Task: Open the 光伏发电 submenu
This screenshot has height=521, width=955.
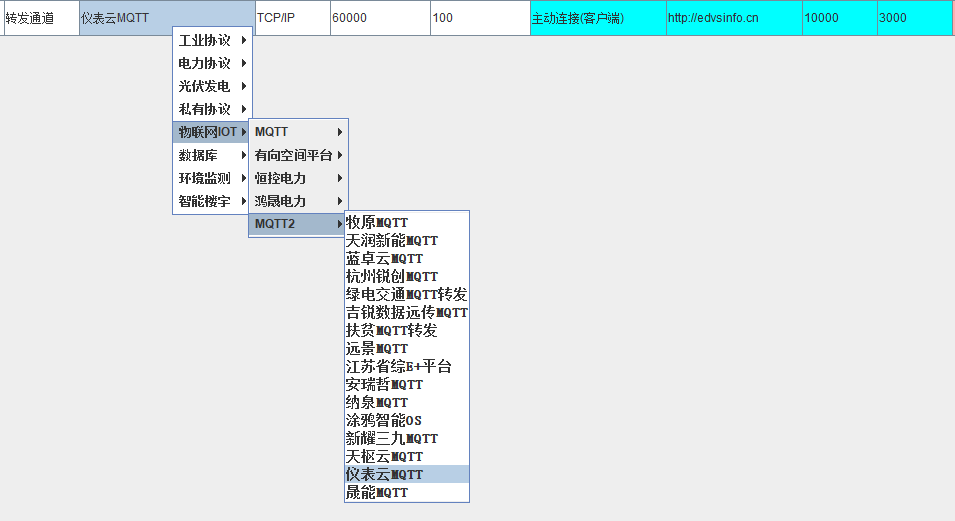Action: tap(212, 87)
